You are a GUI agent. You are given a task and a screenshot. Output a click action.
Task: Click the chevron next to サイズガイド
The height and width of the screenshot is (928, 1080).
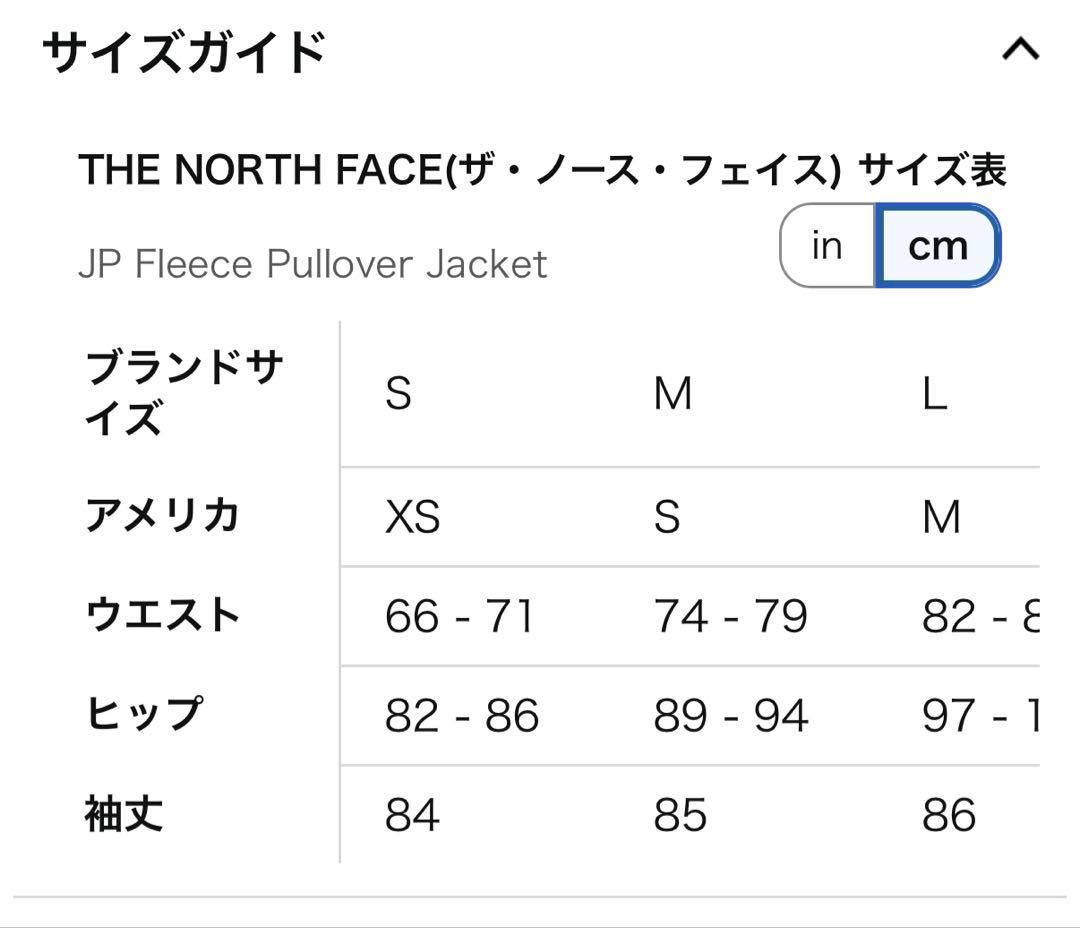(x=1020, y=48)
